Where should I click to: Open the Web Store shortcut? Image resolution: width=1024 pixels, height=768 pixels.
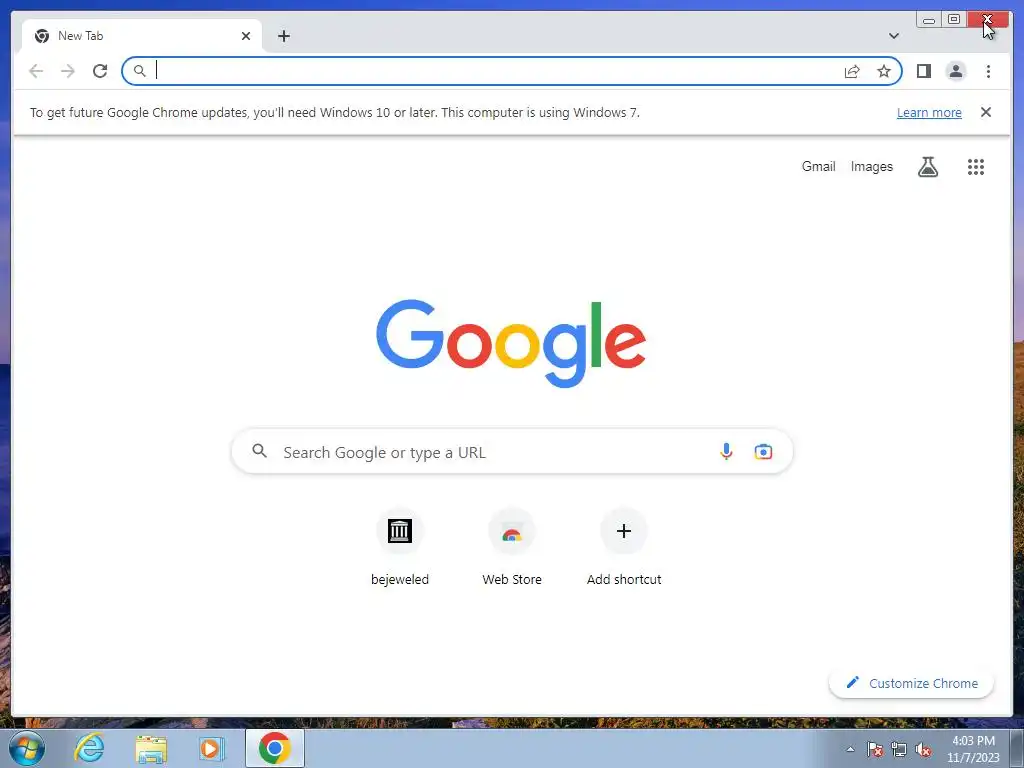point(512,547)
